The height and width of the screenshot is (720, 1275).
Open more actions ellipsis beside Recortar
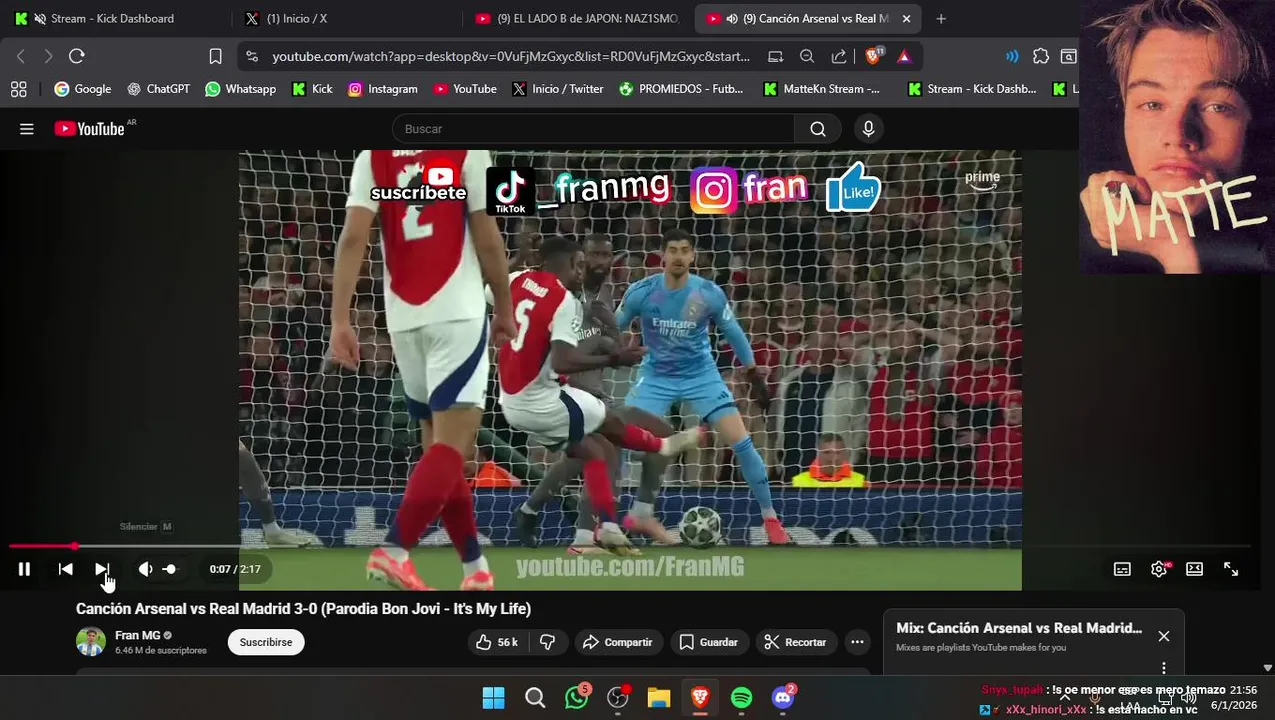click(x=857, y=642)
